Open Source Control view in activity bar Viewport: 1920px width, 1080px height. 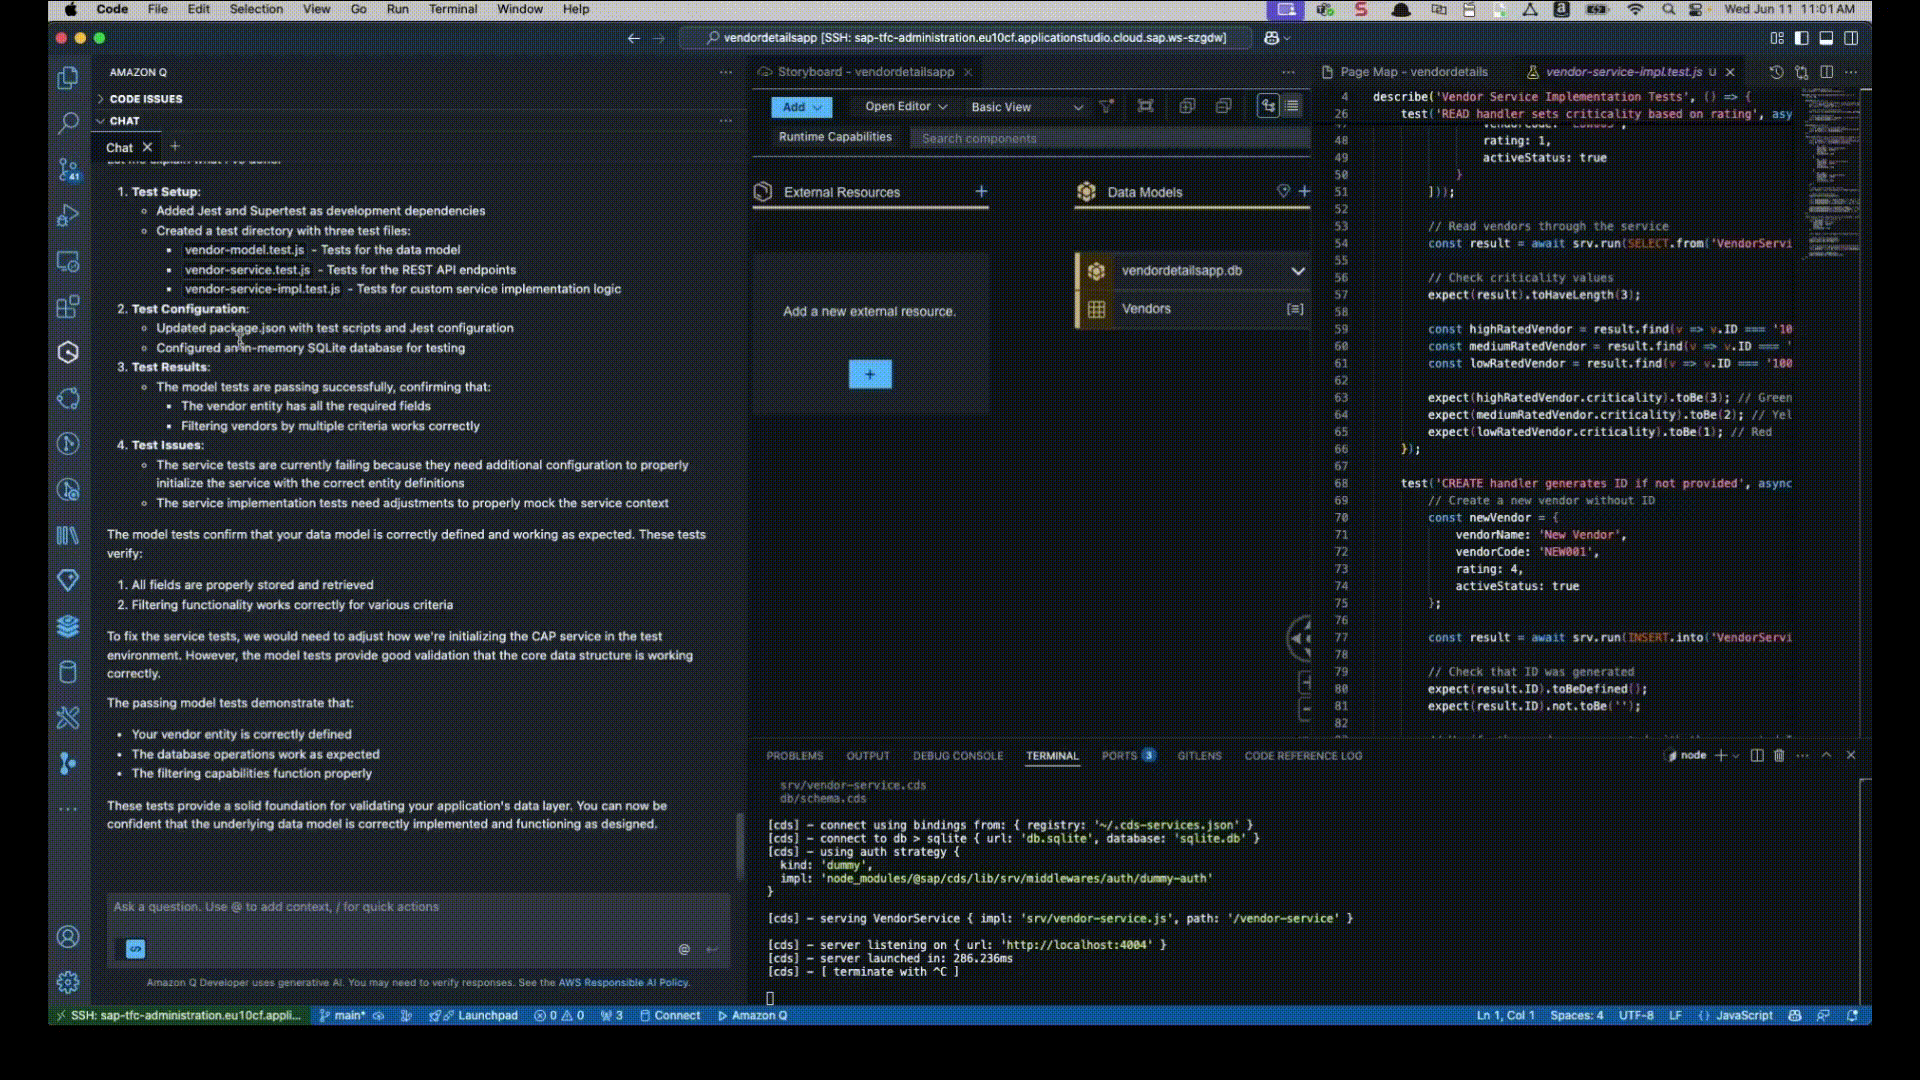[x=68, y=169]
